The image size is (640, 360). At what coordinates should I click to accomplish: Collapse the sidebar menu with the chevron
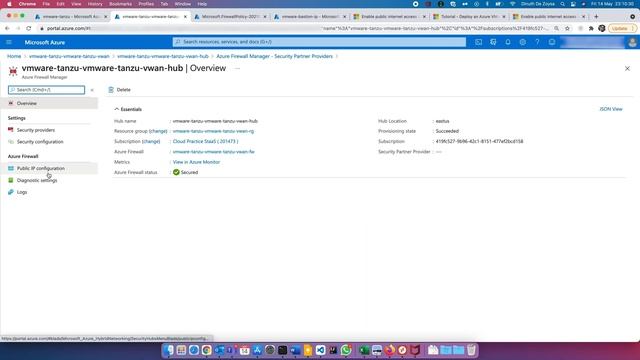point(92,90)
